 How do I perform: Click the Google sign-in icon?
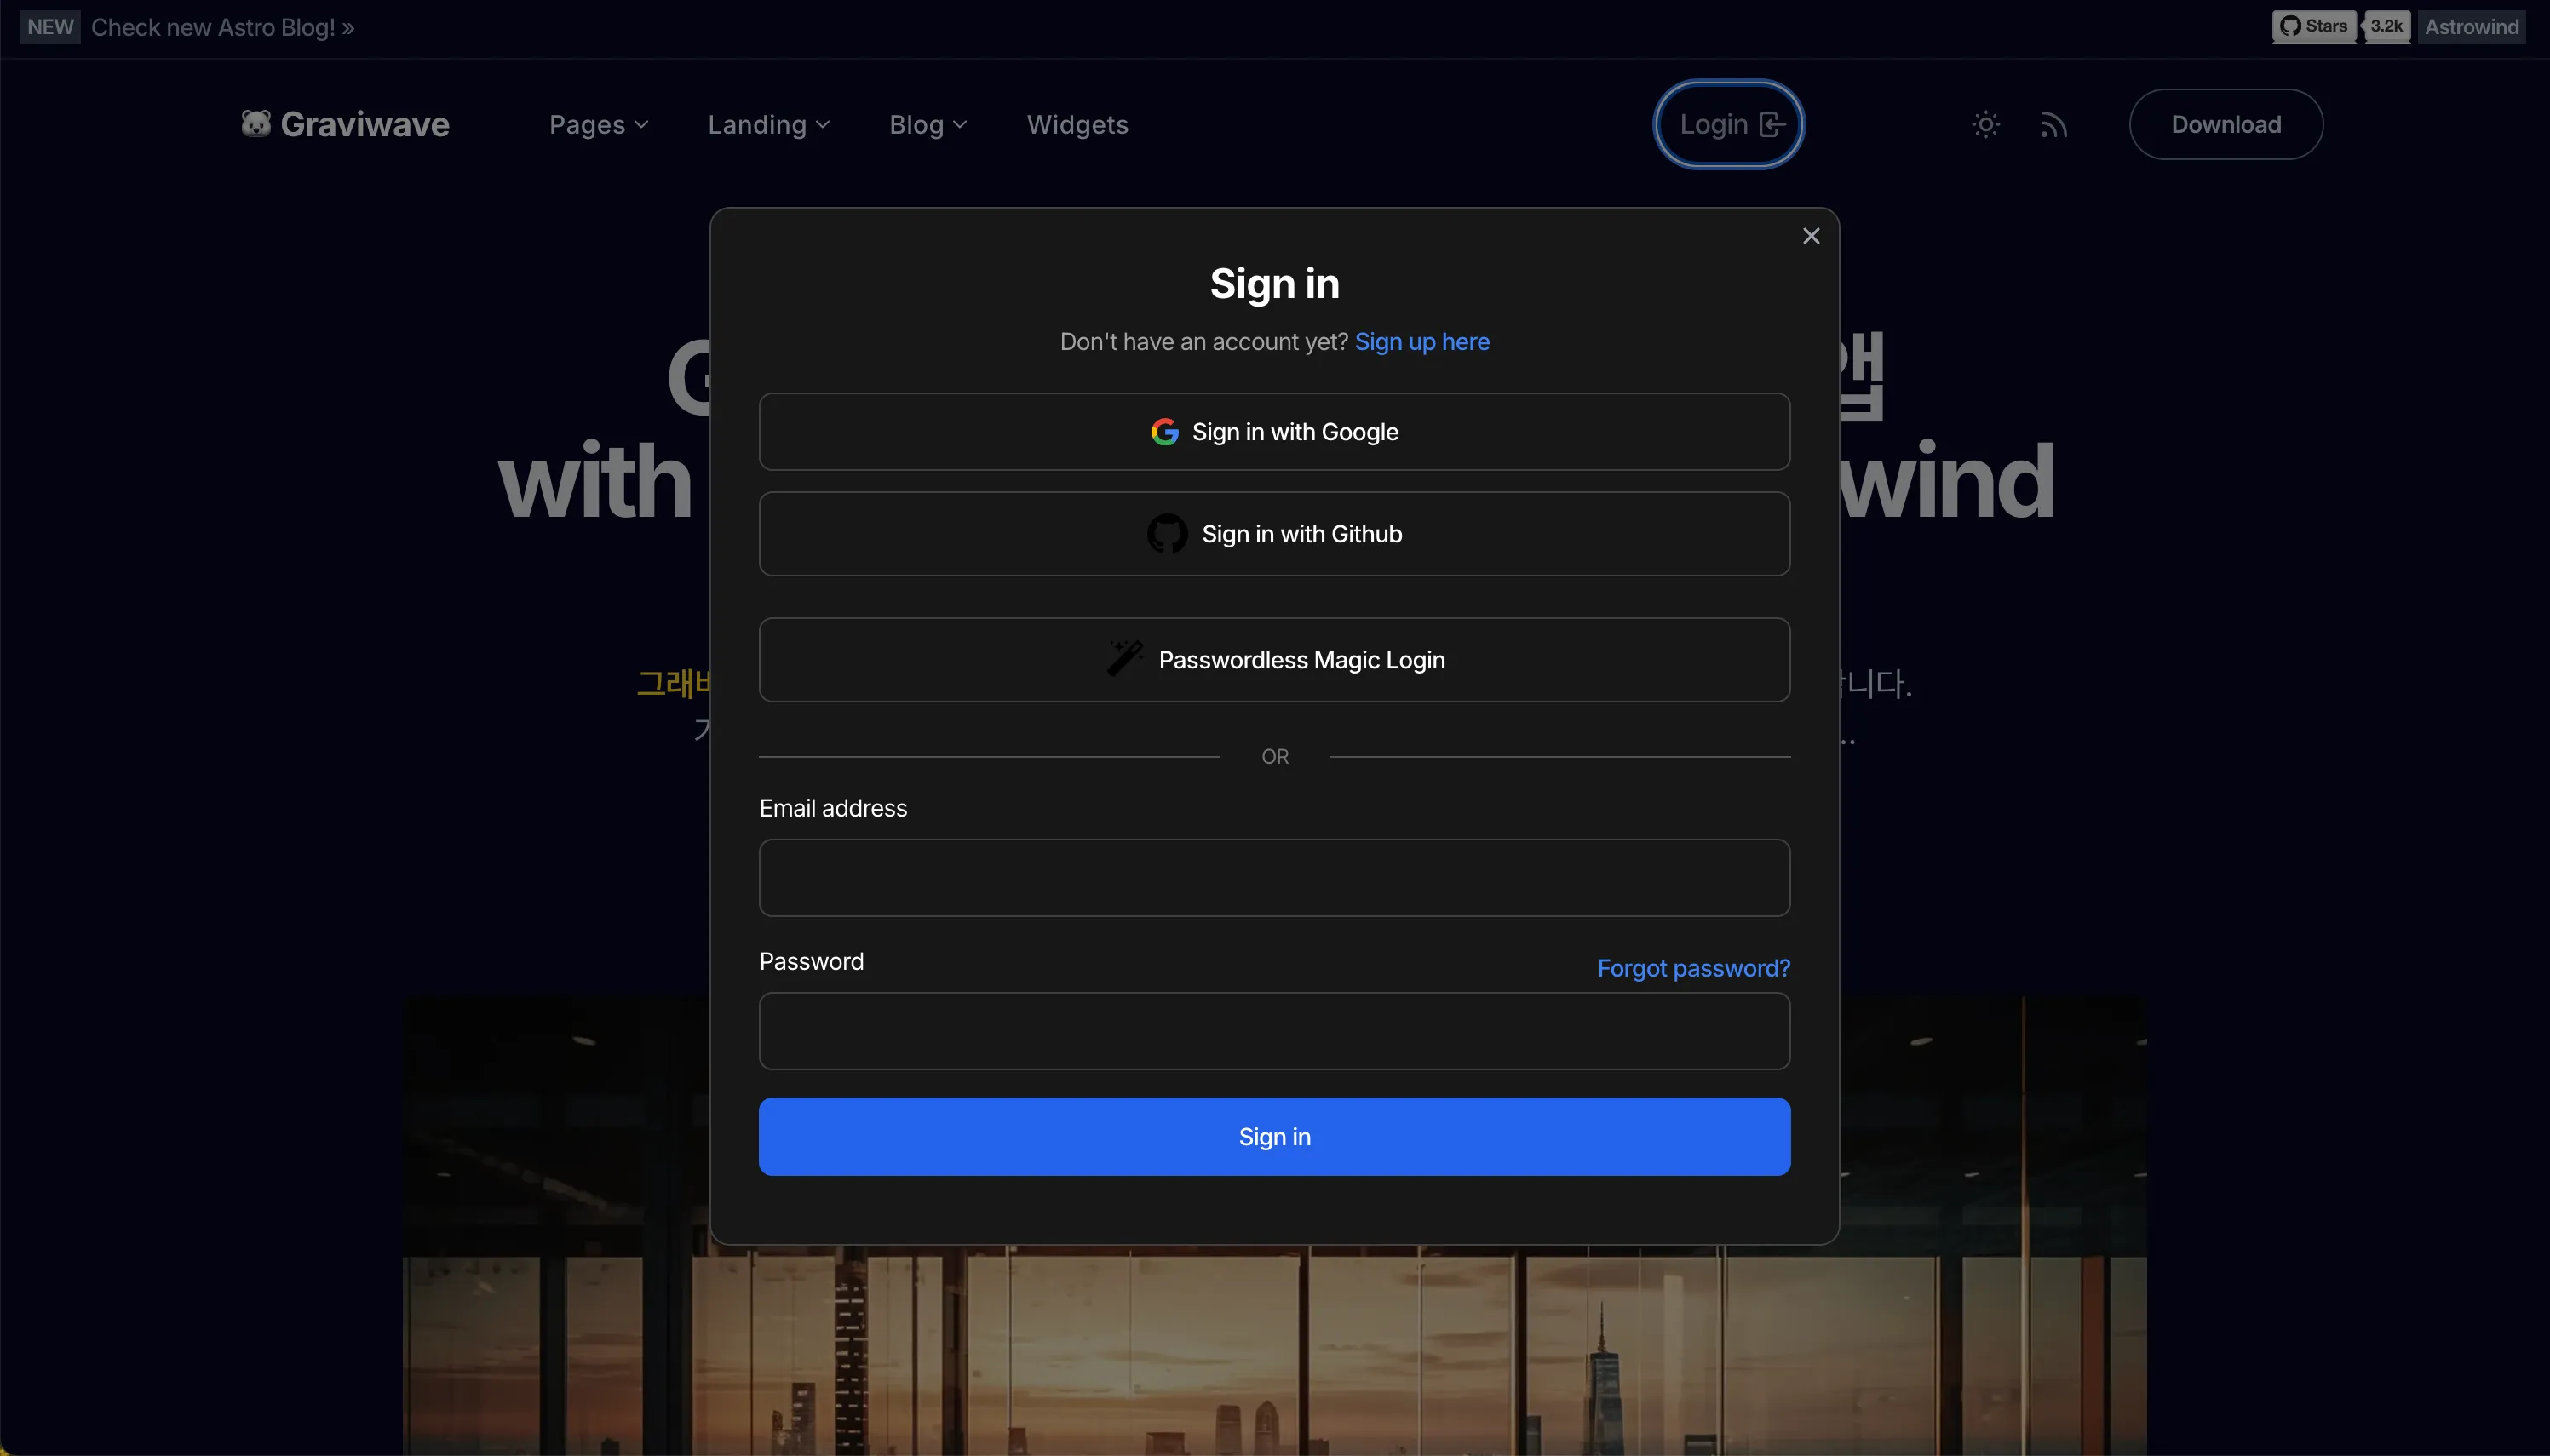tap(1164, 431)
